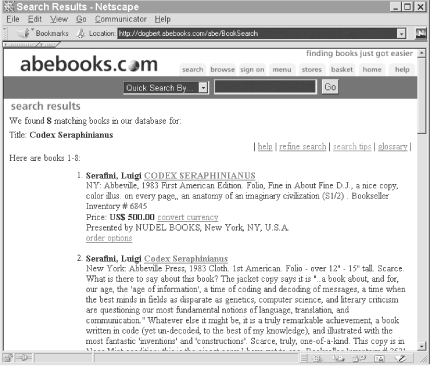Open the refine search link

click(303, 147)
